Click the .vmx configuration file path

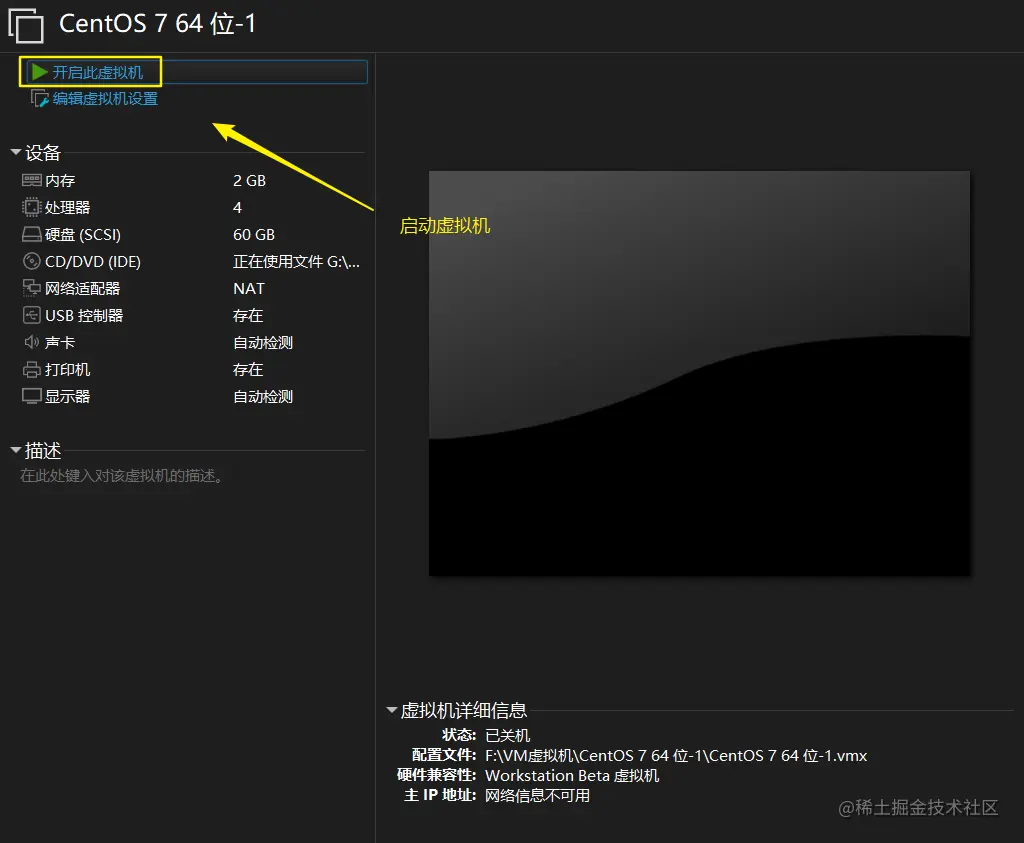click(676, 756)
